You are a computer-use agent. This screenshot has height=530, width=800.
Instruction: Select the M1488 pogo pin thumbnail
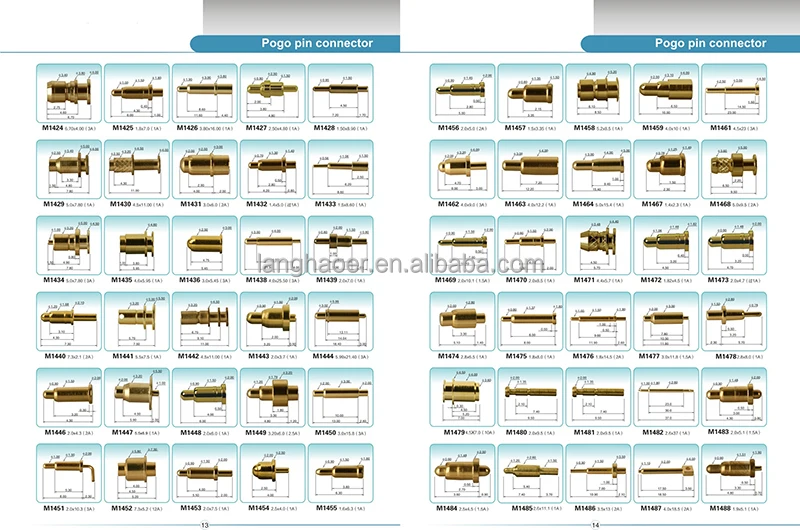pos(734,473)
